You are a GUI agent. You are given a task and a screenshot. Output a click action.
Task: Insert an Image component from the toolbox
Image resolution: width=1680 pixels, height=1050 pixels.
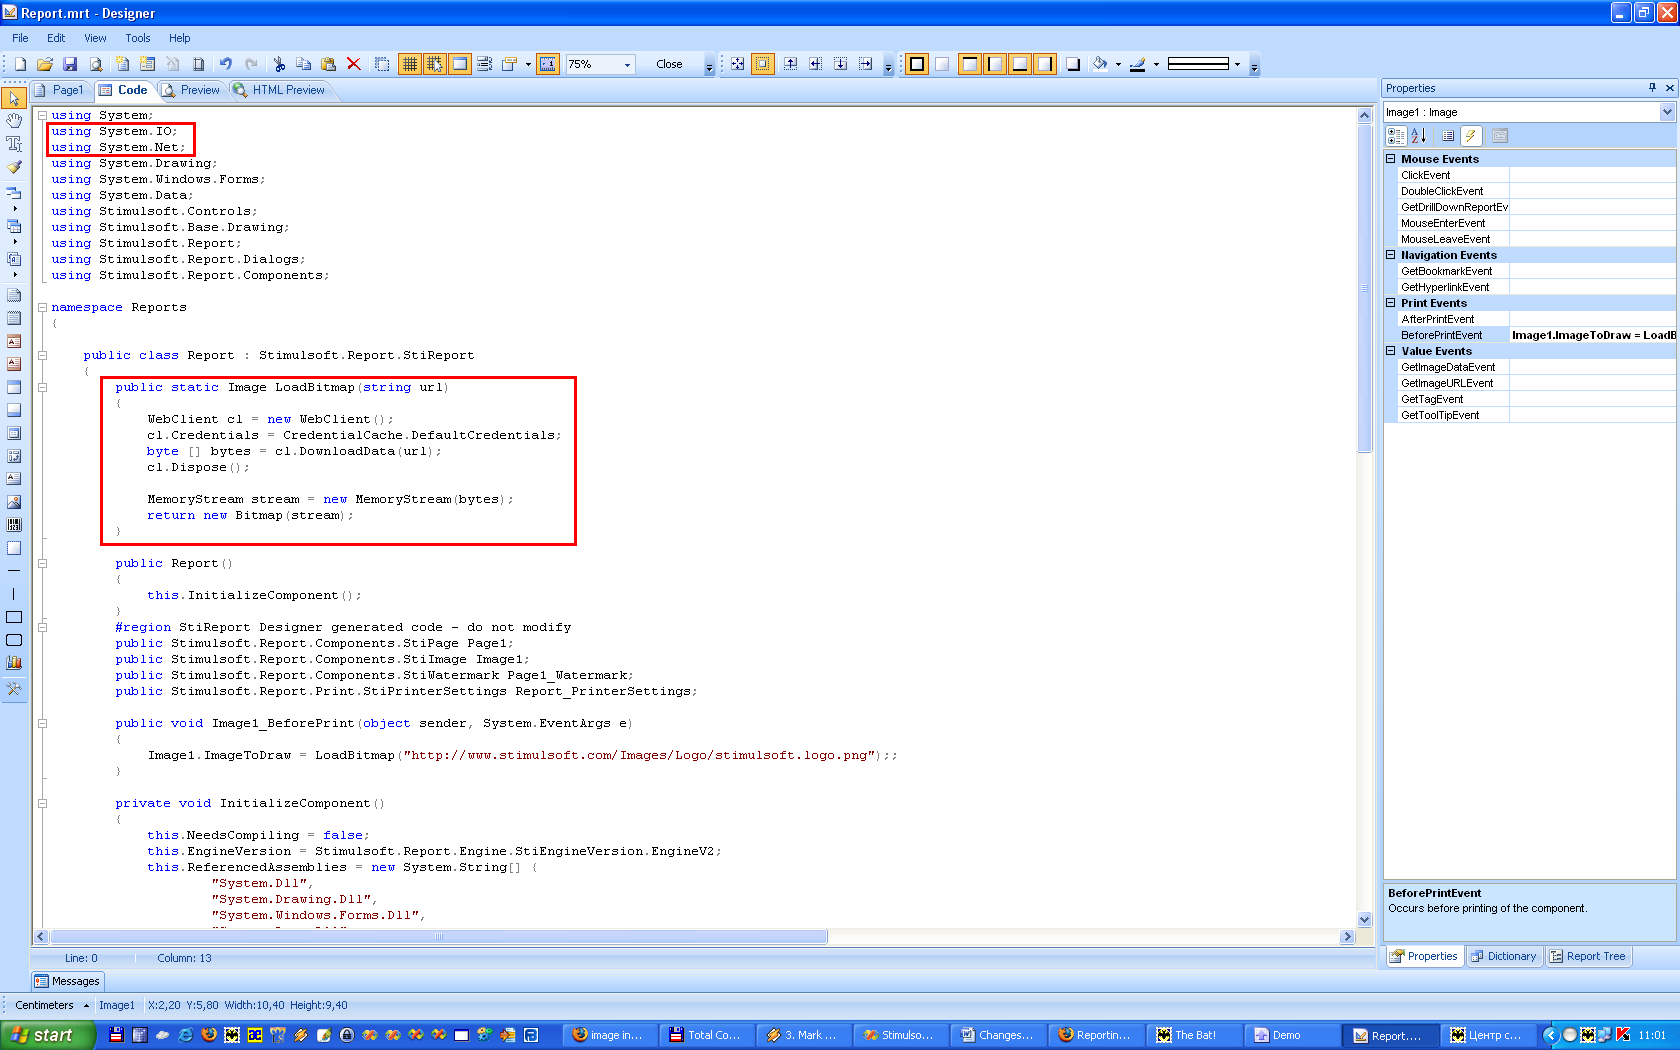14,502
